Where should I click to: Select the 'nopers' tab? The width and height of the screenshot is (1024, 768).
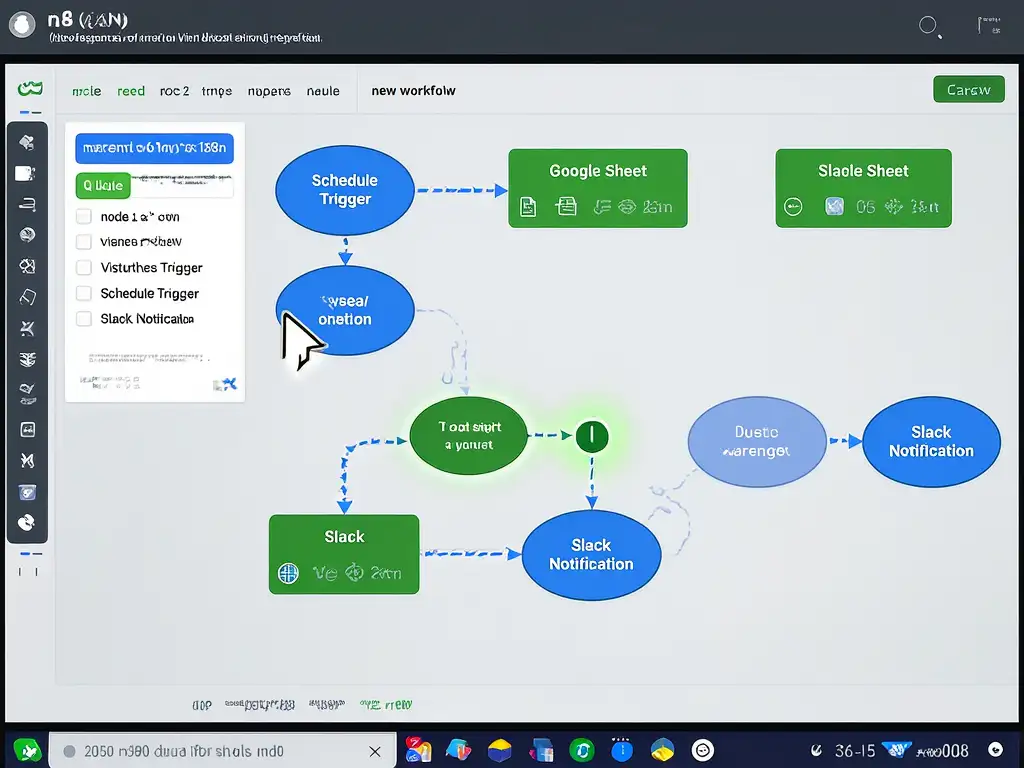click(269, 91)
